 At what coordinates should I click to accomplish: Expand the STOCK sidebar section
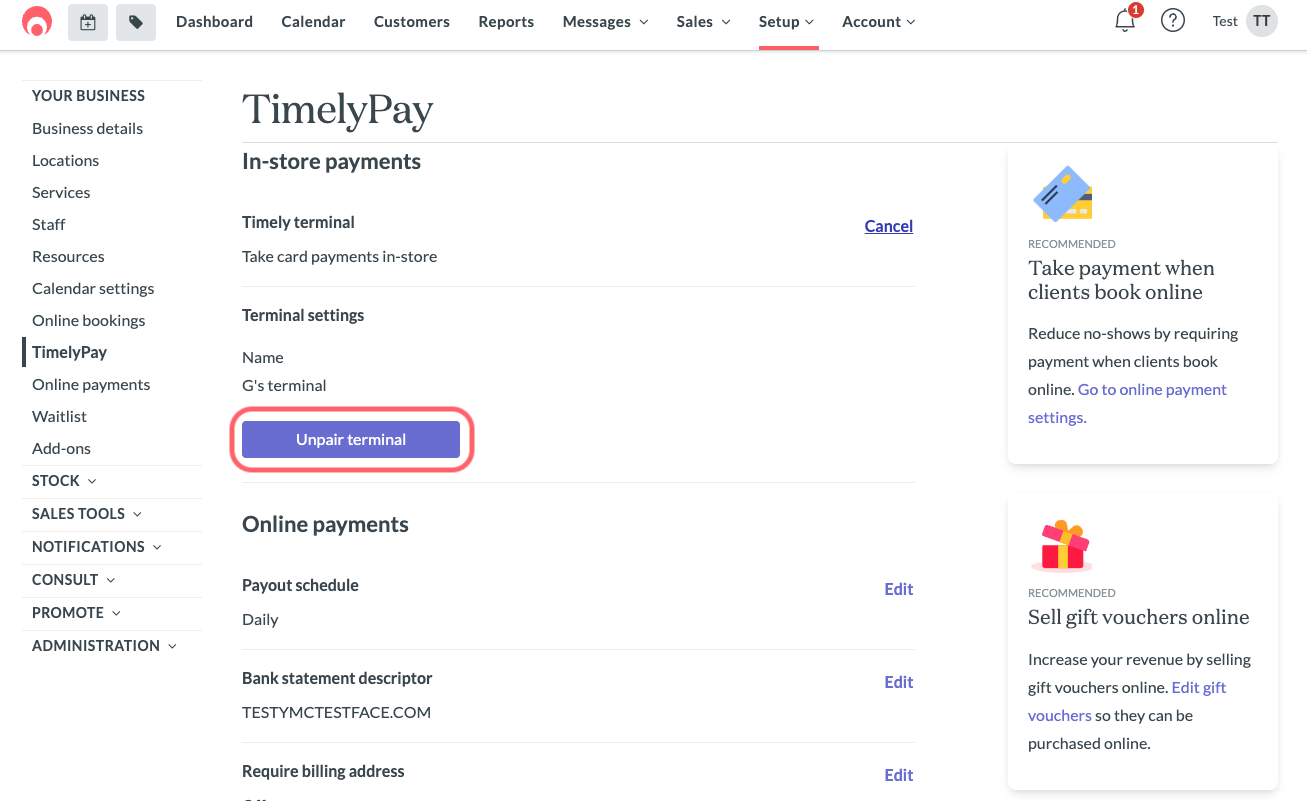(x=64, y=481)
